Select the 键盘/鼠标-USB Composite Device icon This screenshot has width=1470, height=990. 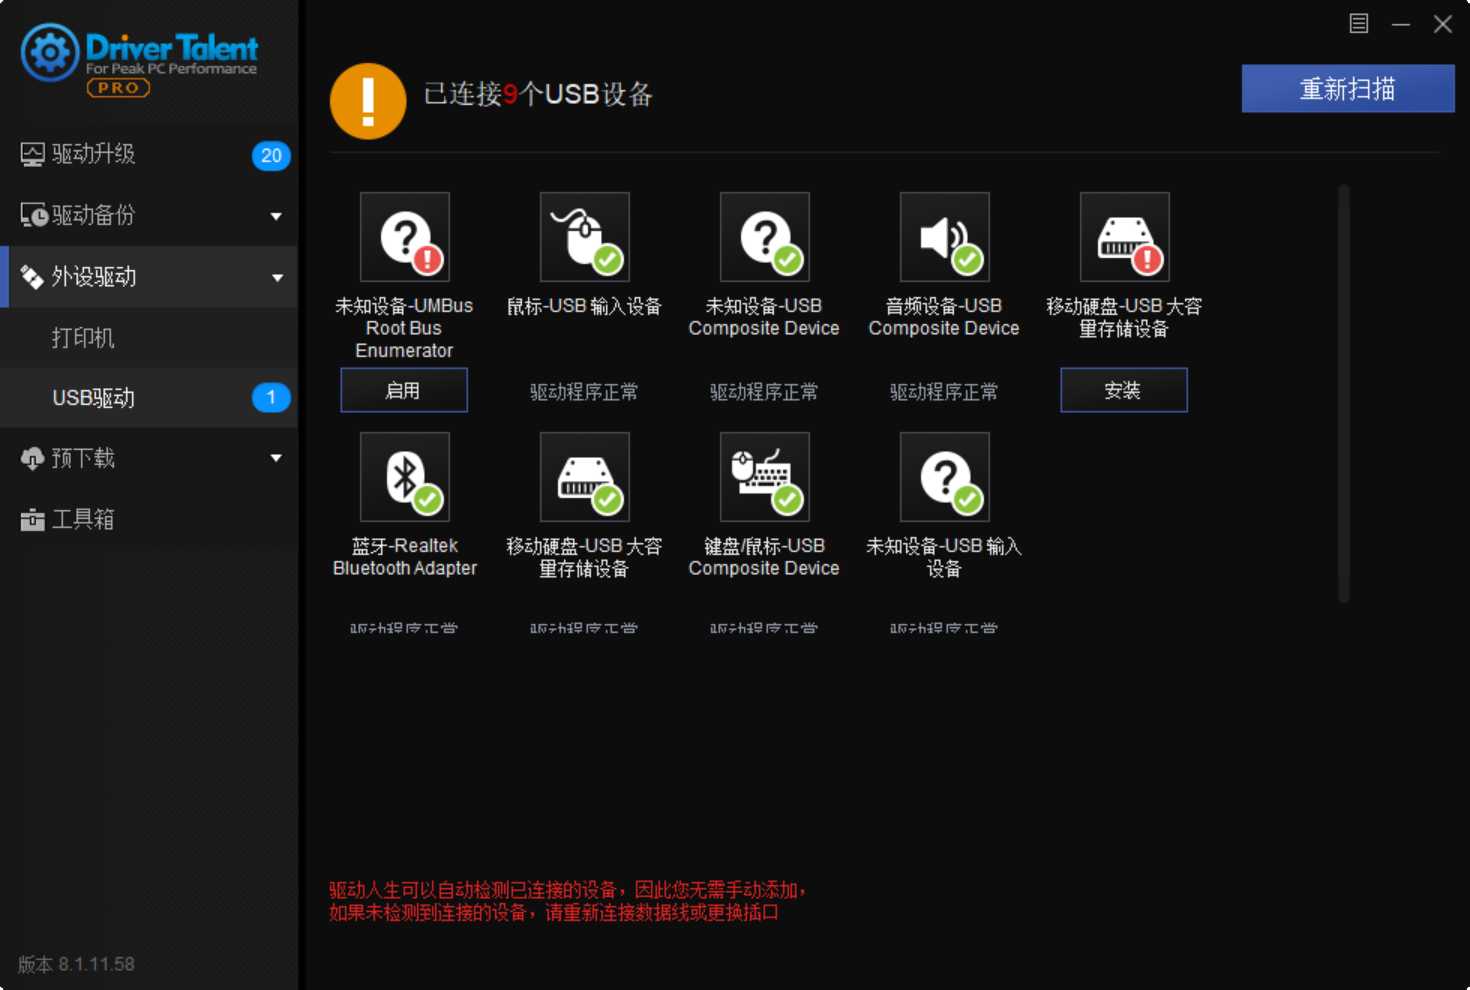pos(765,477)
